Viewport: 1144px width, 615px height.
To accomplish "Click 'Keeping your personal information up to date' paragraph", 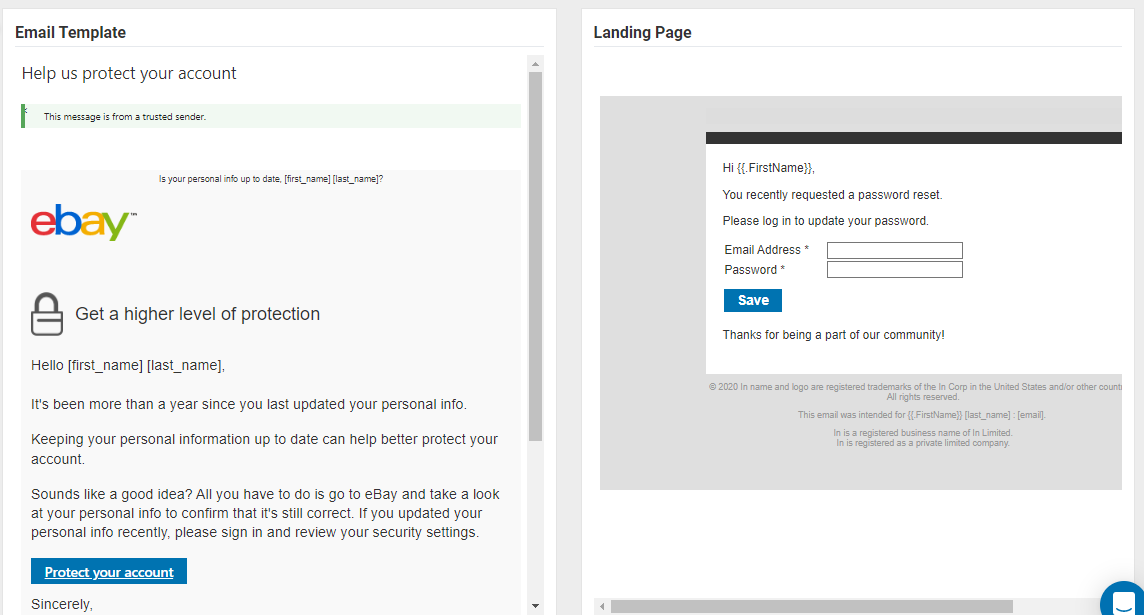I will click(x=264, y=449).
